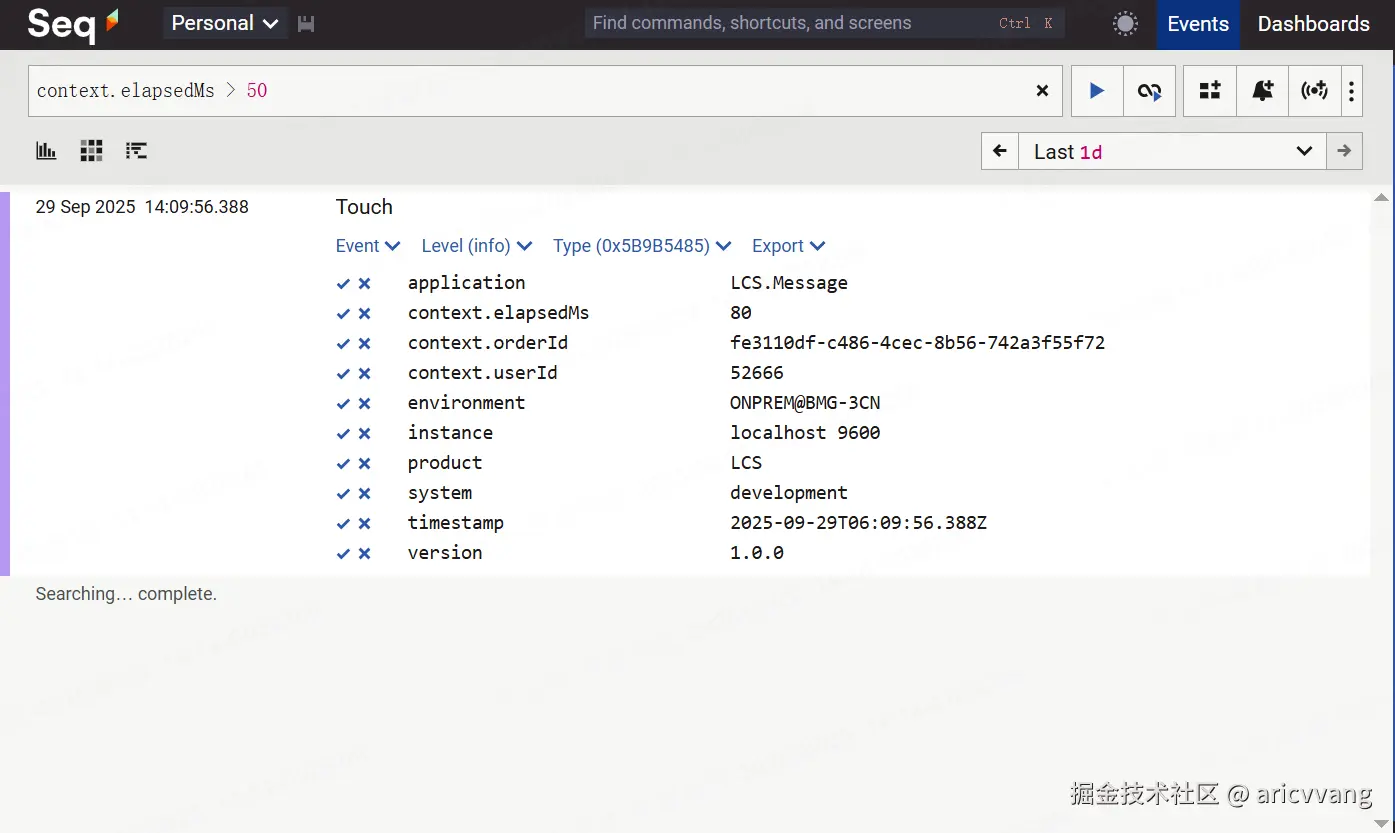This screenshot has height=833, width=1395.
Task: Click the loop/tail live events icon
Action: point(1150,91)
